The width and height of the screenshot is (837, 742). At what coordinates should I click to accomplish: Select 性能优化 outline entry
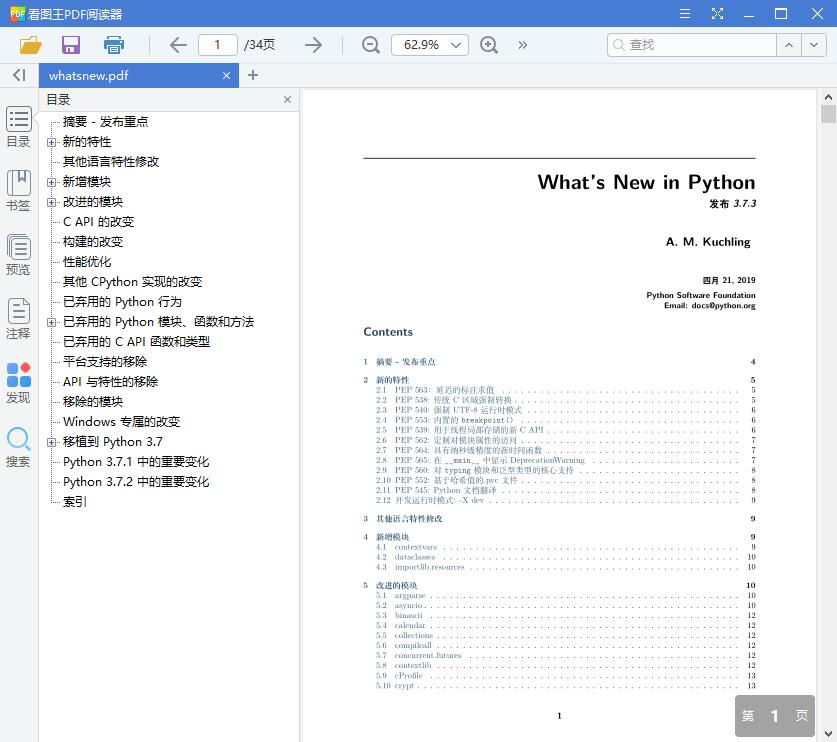86,262
